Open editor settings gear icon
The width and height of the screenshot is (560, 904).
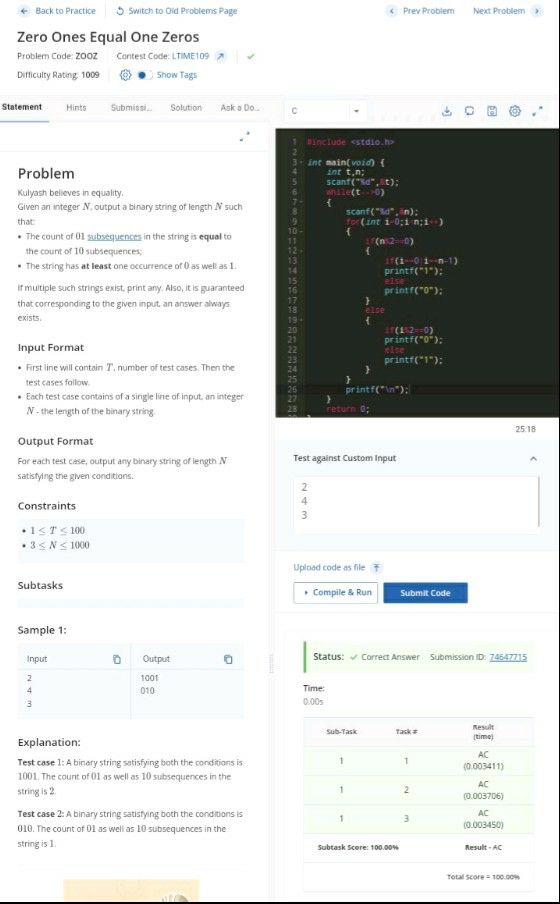(x=515, y=111)
